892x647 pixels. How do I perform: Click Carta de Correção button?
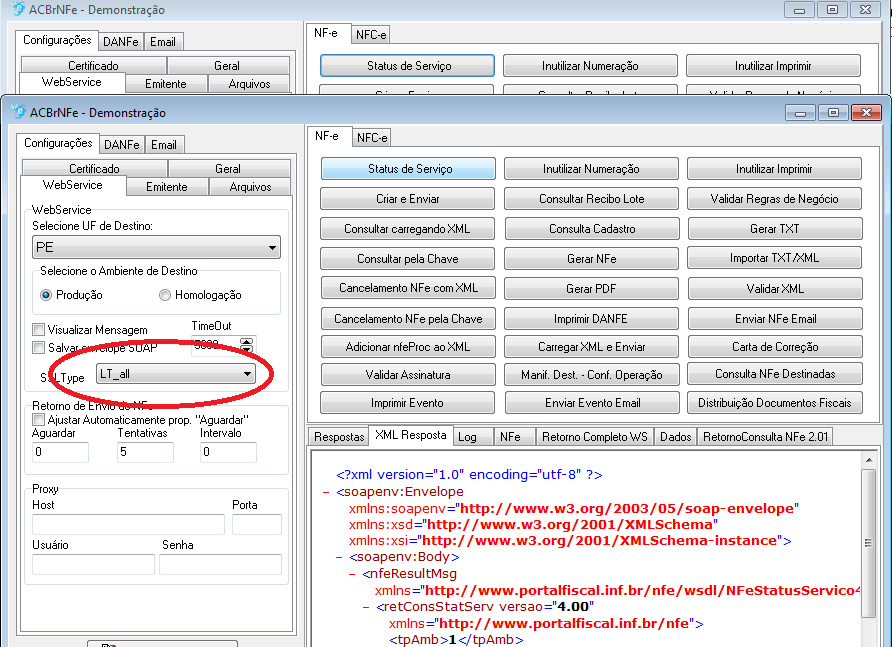775,347
